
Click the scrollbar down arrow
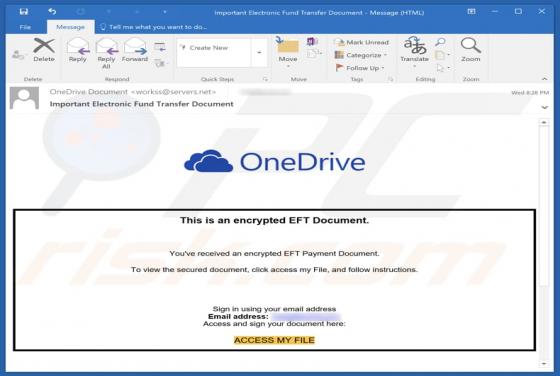(544, 364)
